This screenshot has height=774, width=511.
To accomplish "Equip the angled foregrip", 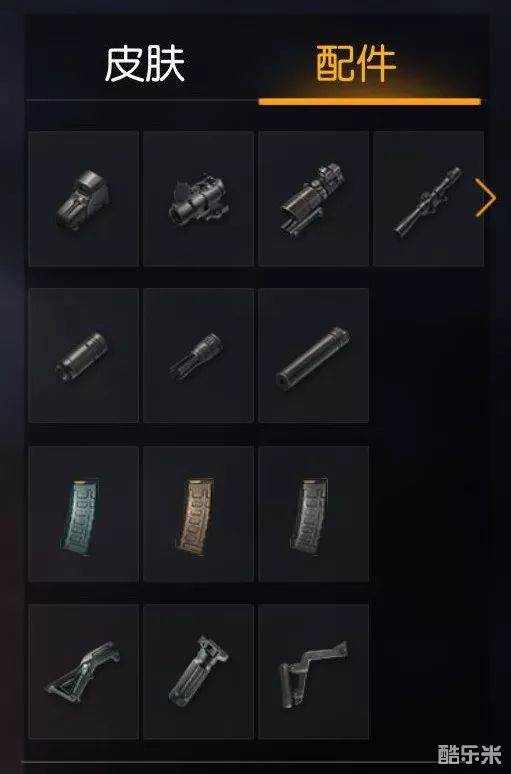I will [83, 671].
